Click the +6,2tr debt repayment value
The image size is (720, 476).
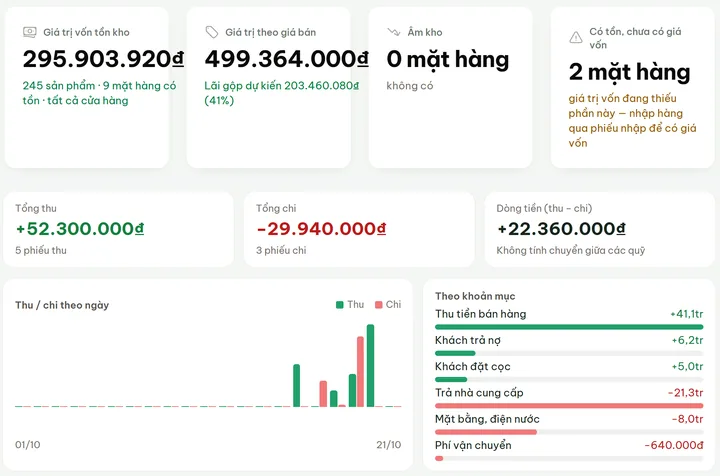point(687,341)
